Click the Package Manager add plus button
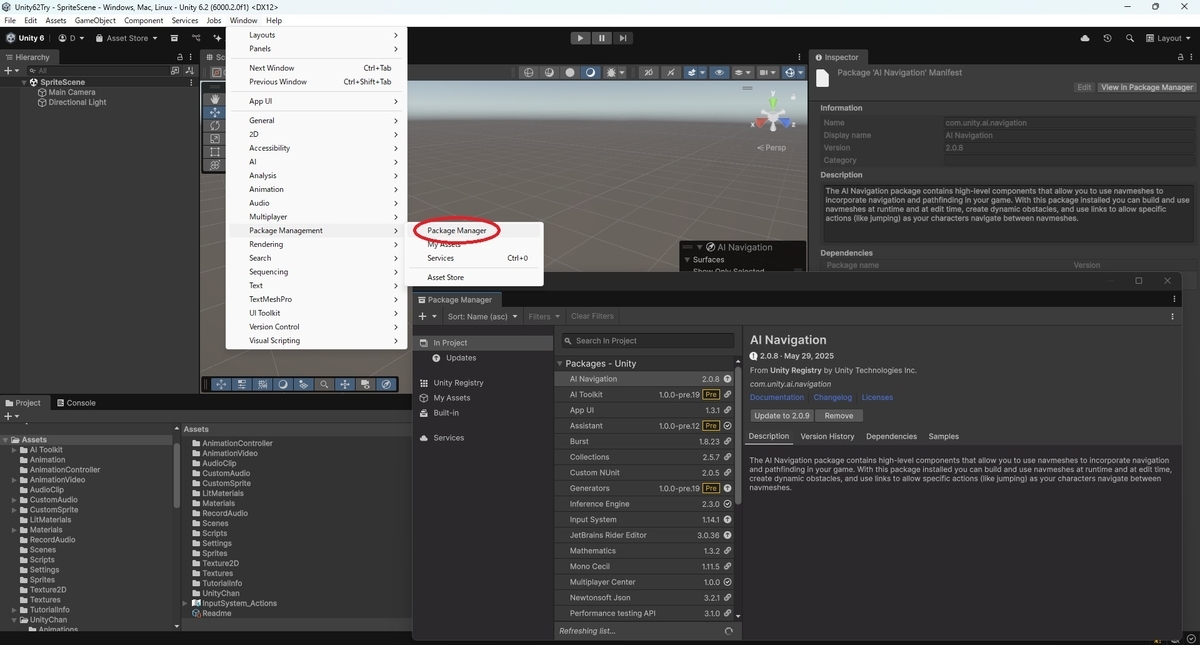 tap(427, 316)
